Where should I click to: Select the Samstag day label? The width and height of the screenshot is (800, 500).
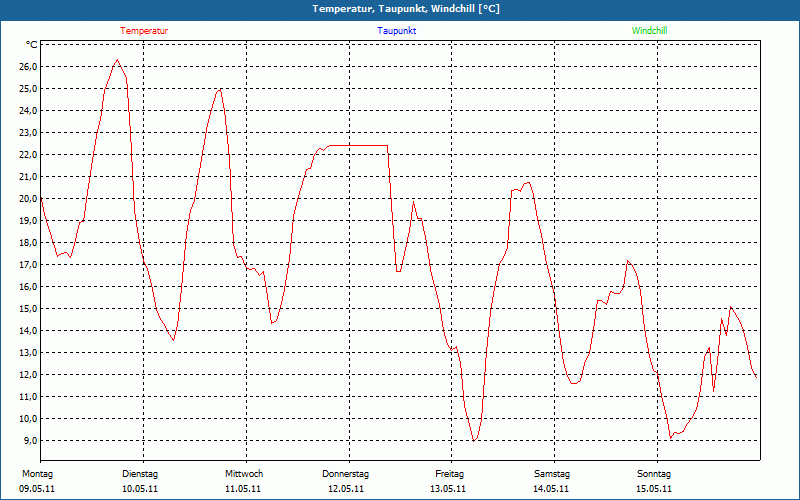point(552,474)
